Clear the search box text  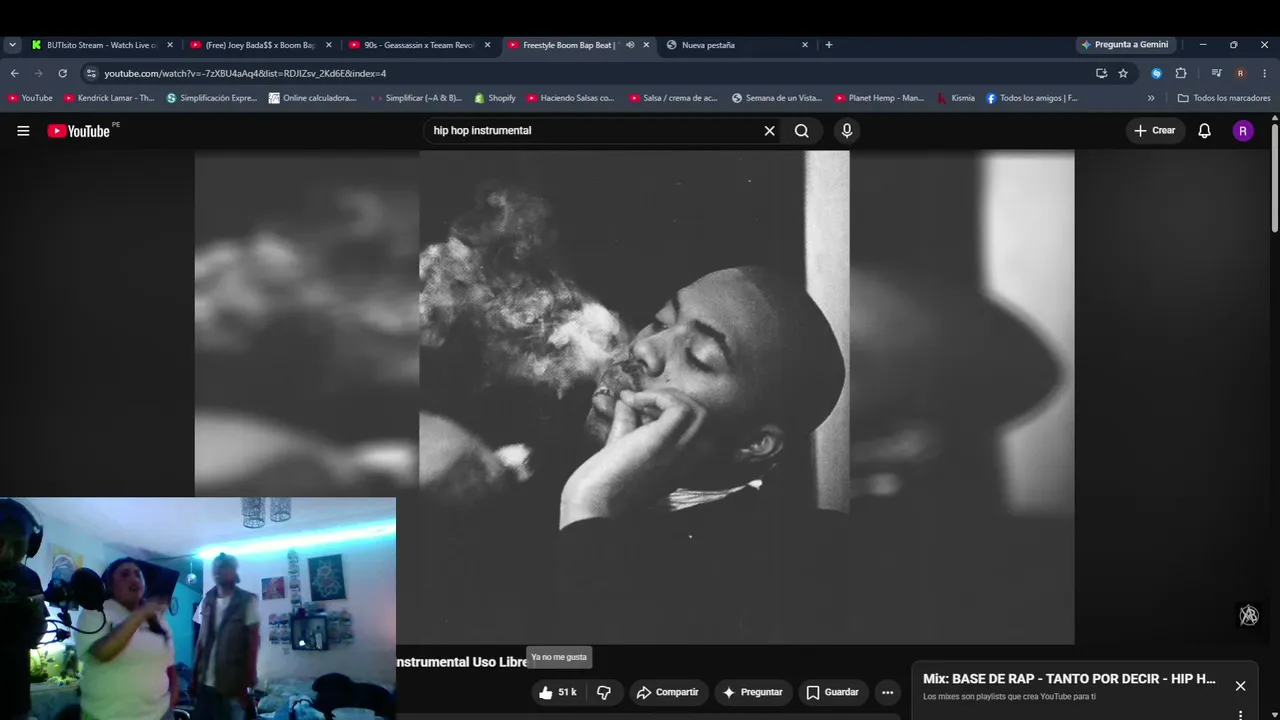tap(769, 131)
